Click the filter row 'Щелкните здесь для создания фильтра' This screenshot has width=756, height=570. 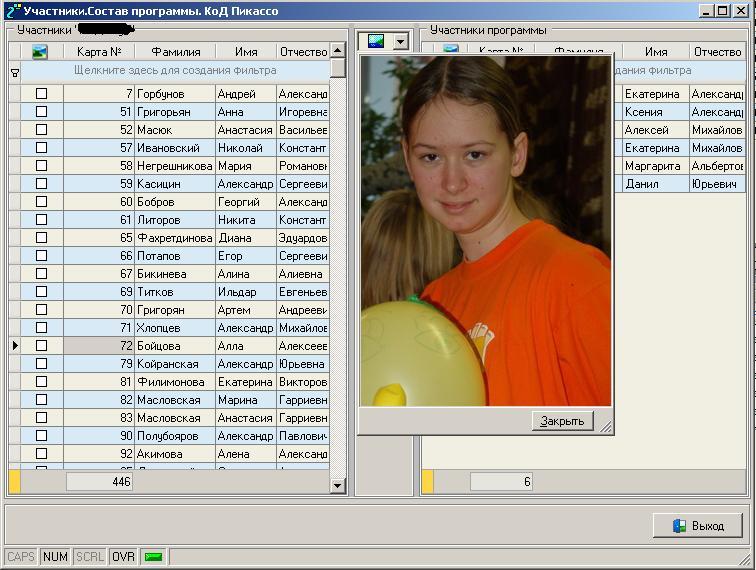175,70
